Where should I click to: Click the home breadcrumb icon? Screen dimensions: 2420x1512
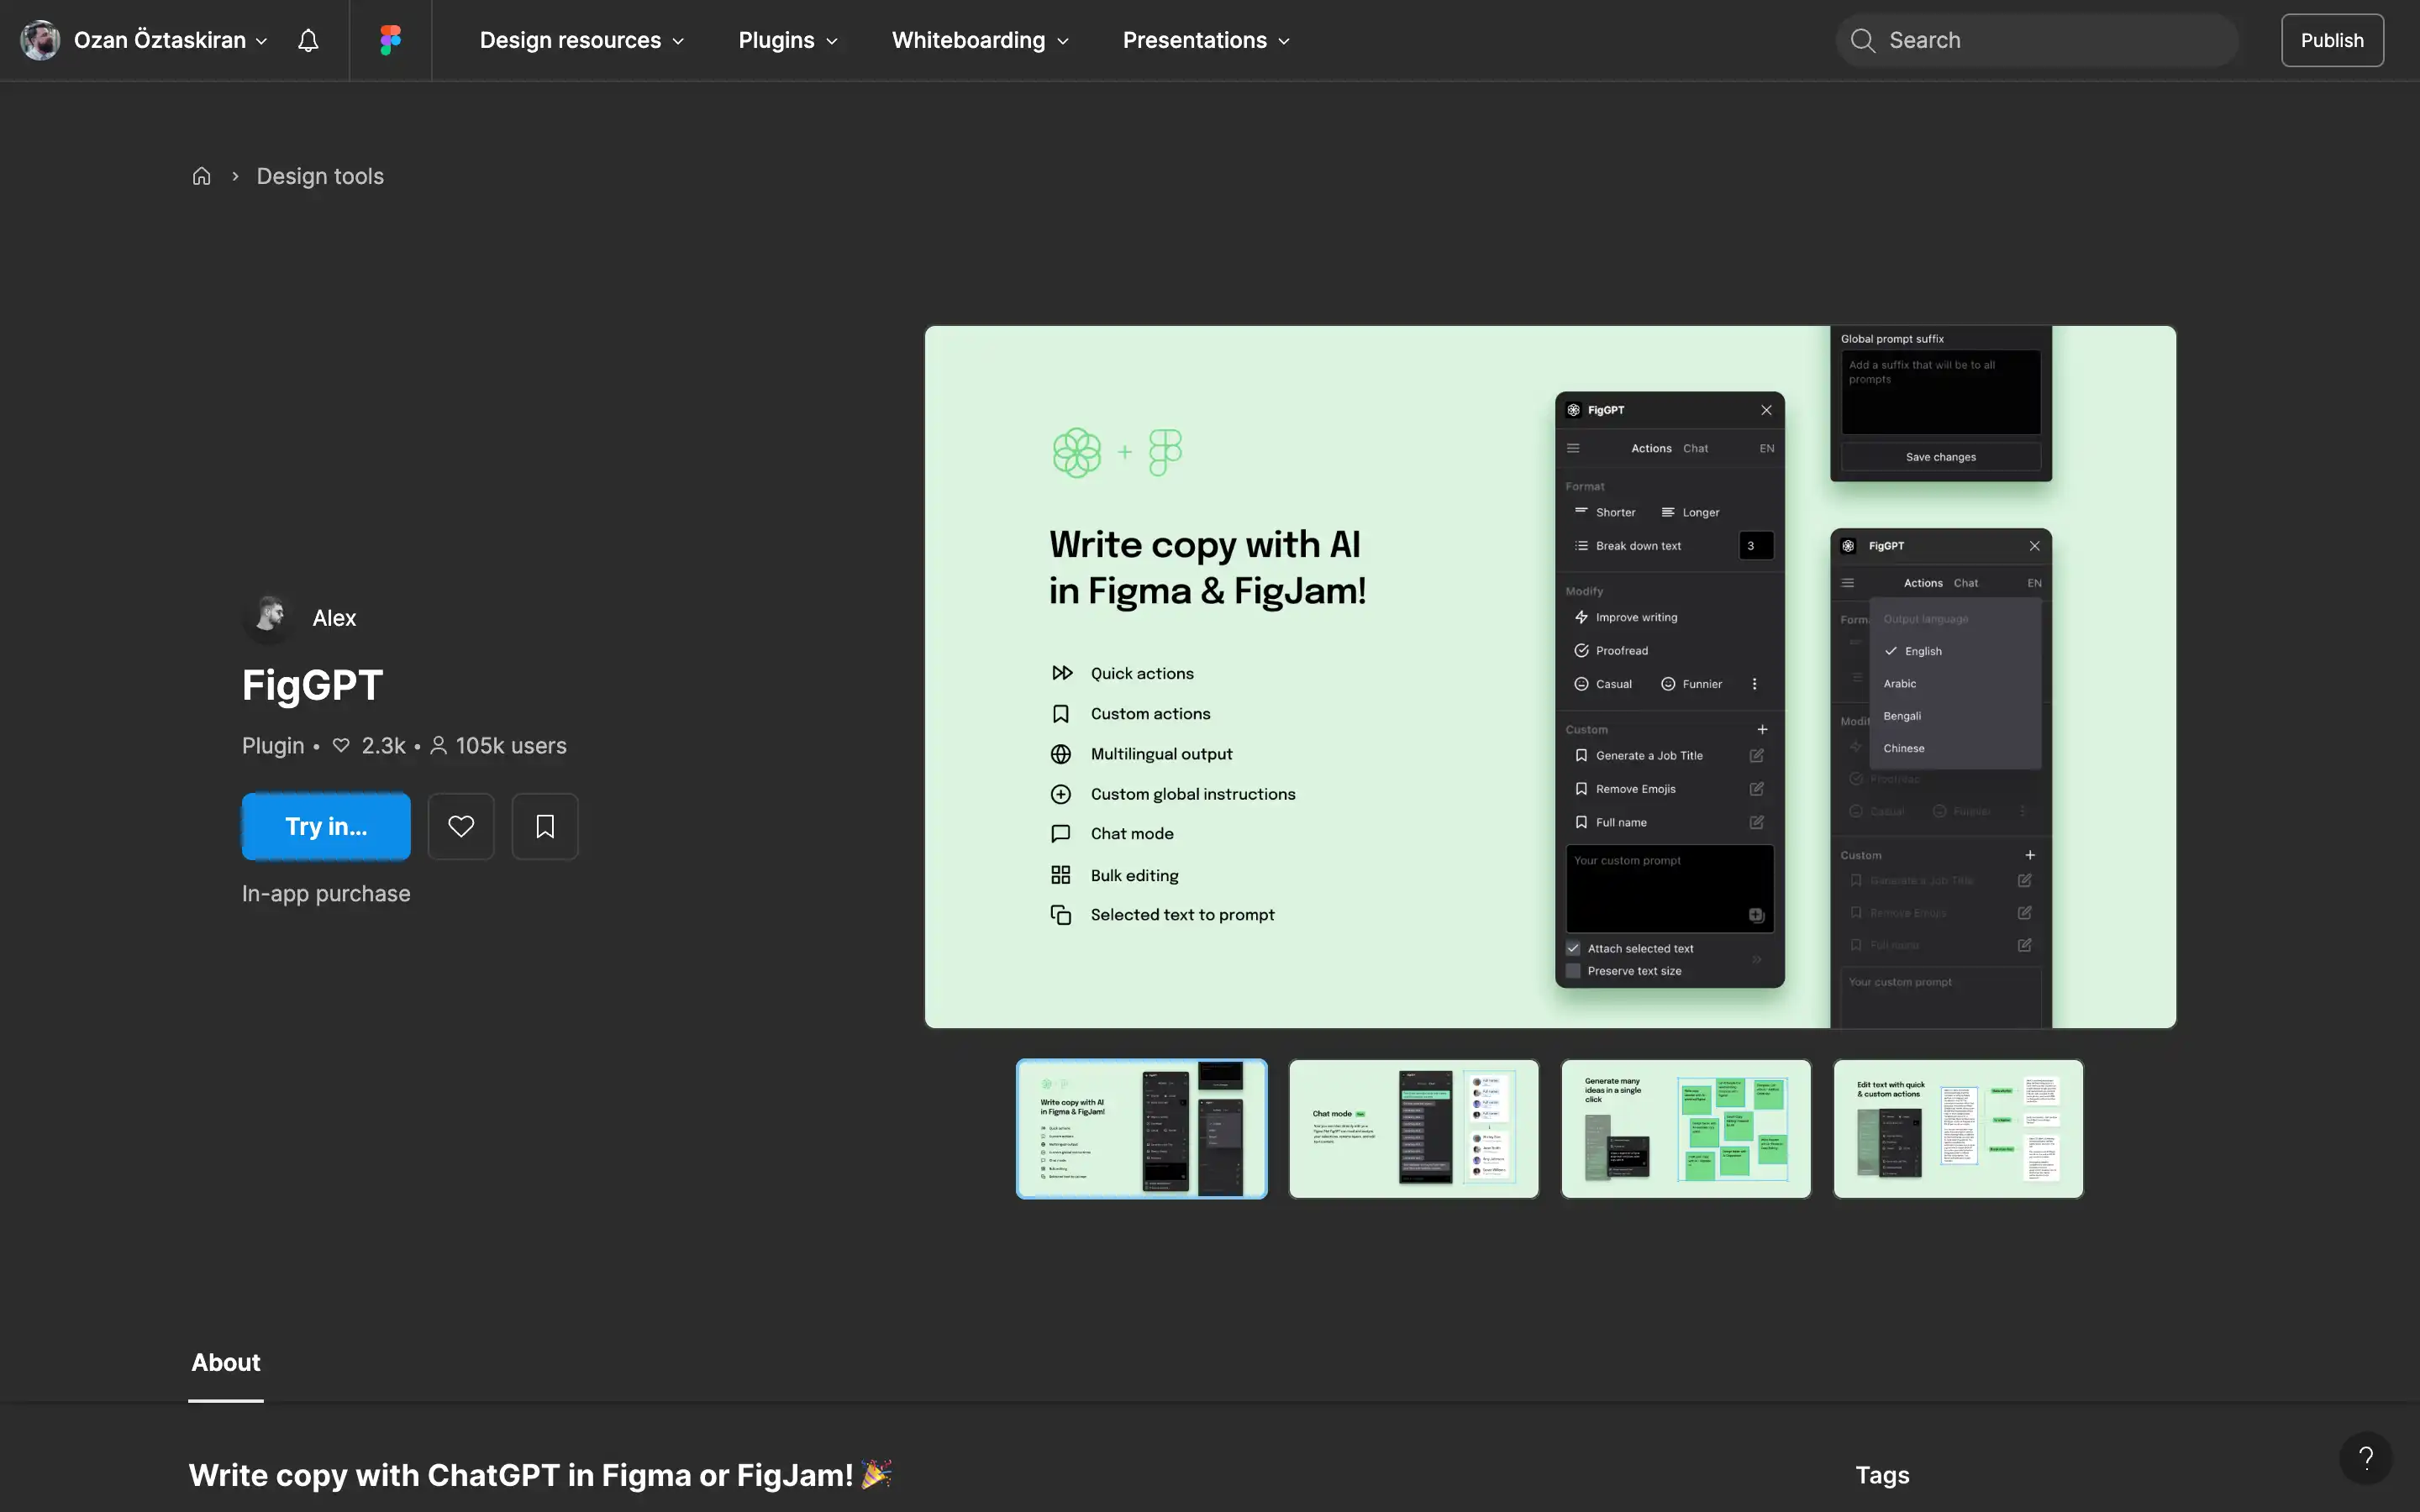tap(202, 176)
